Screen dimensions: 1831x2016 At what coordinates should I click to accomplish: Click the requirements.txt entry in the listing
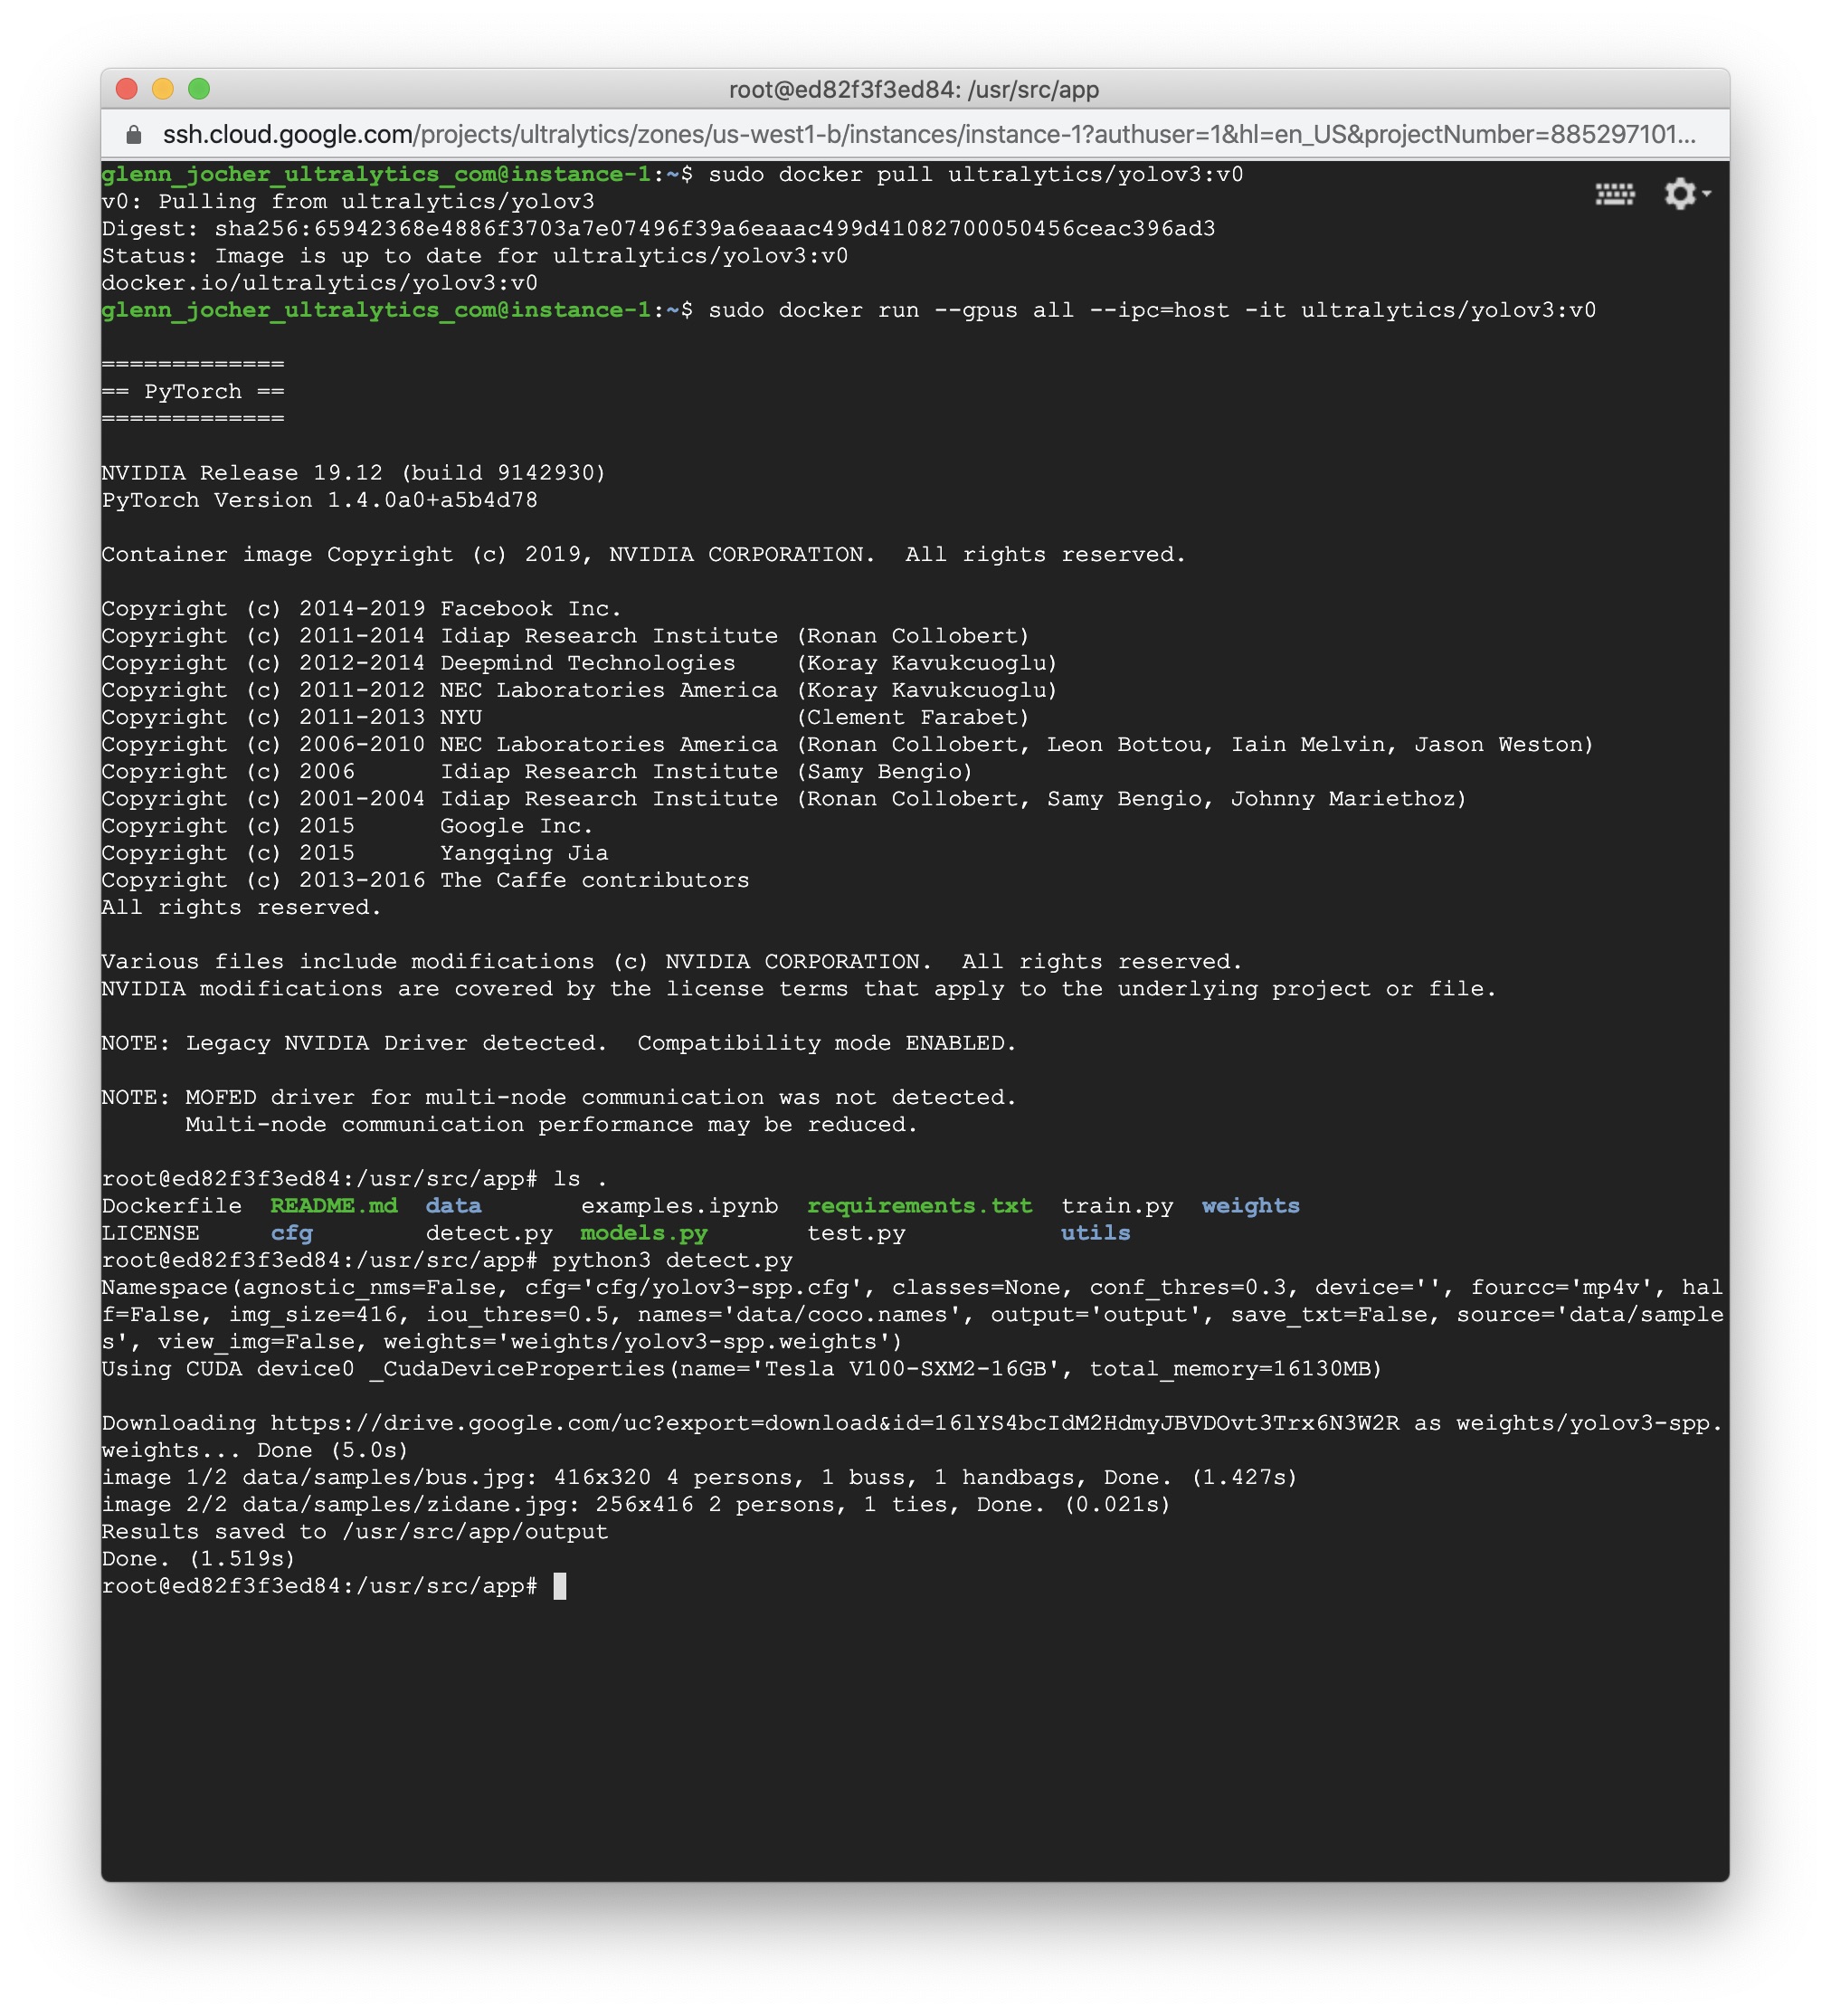point(919,1206)
